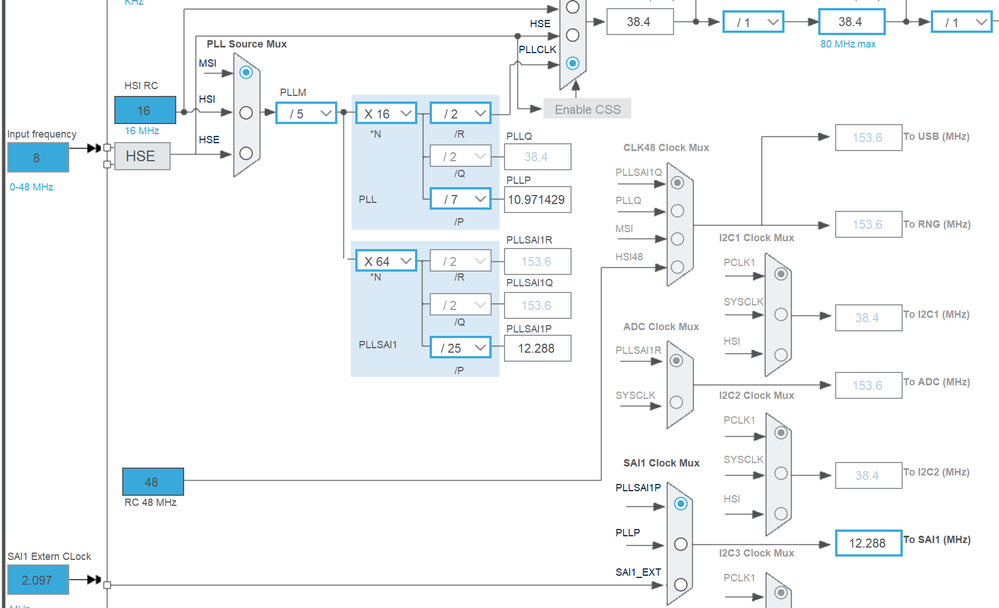Open the PLL /R divider dropdown
Screen dimensions: 999x608
pos(461,113)
